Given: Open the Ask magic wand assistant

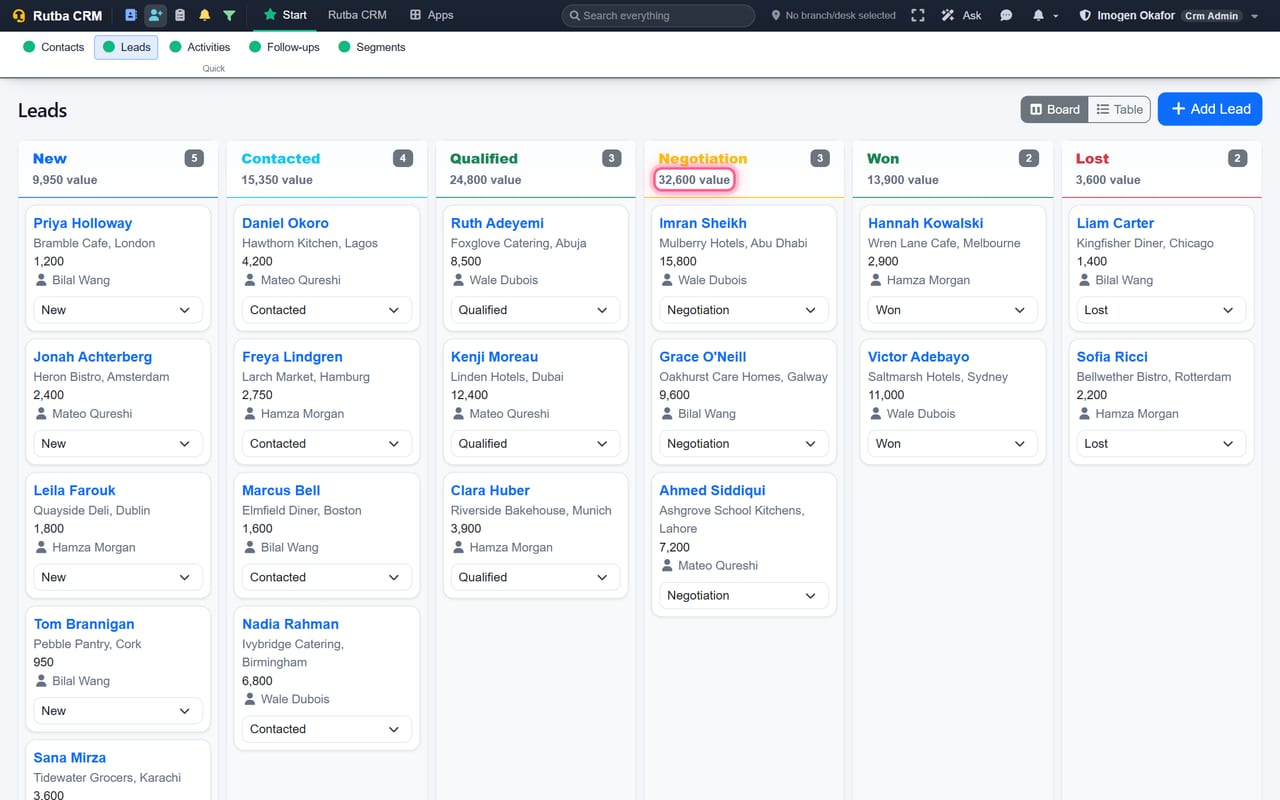Looking at the screenshot, I should coord(961,15).
